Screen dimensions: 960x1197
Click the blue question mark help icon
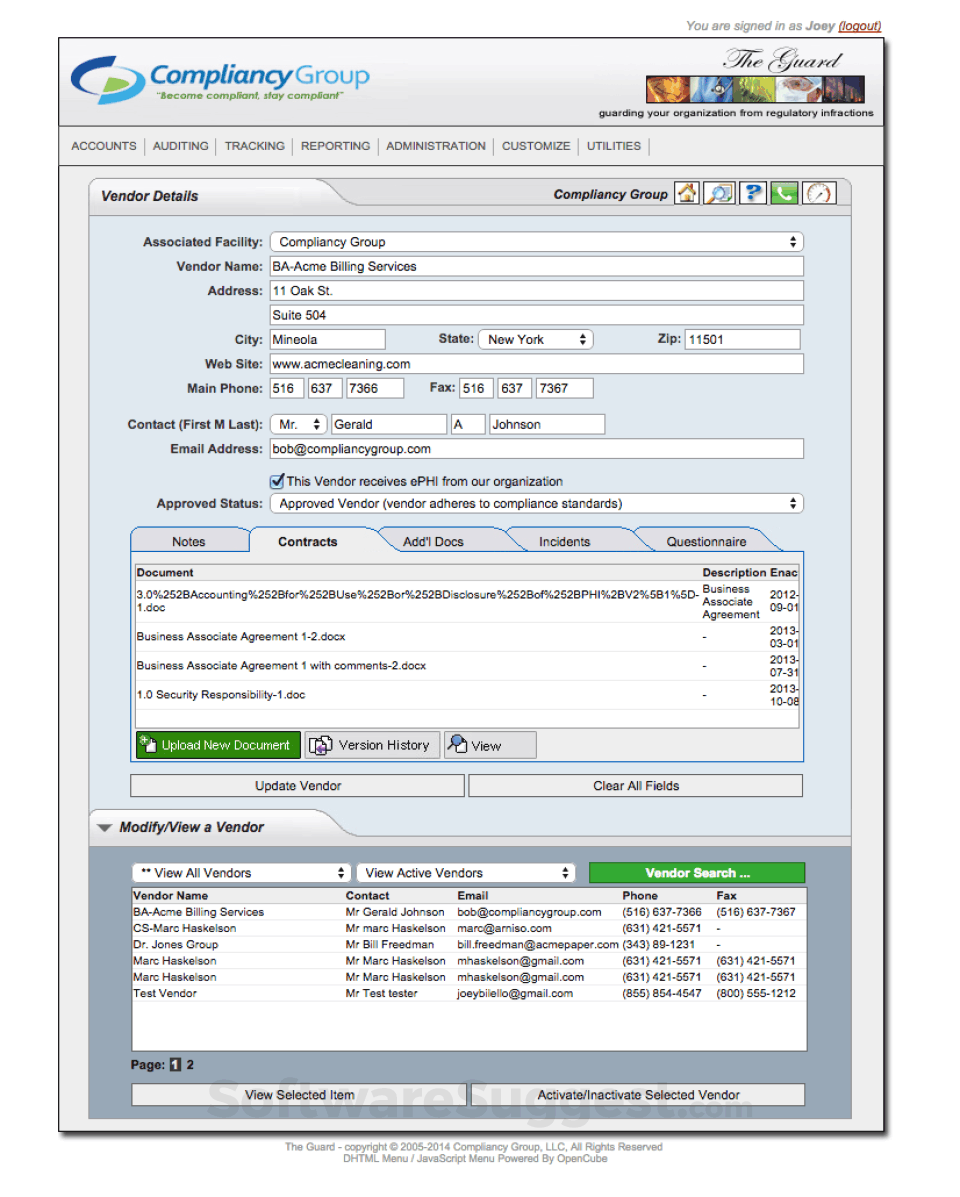click(753, 194)
